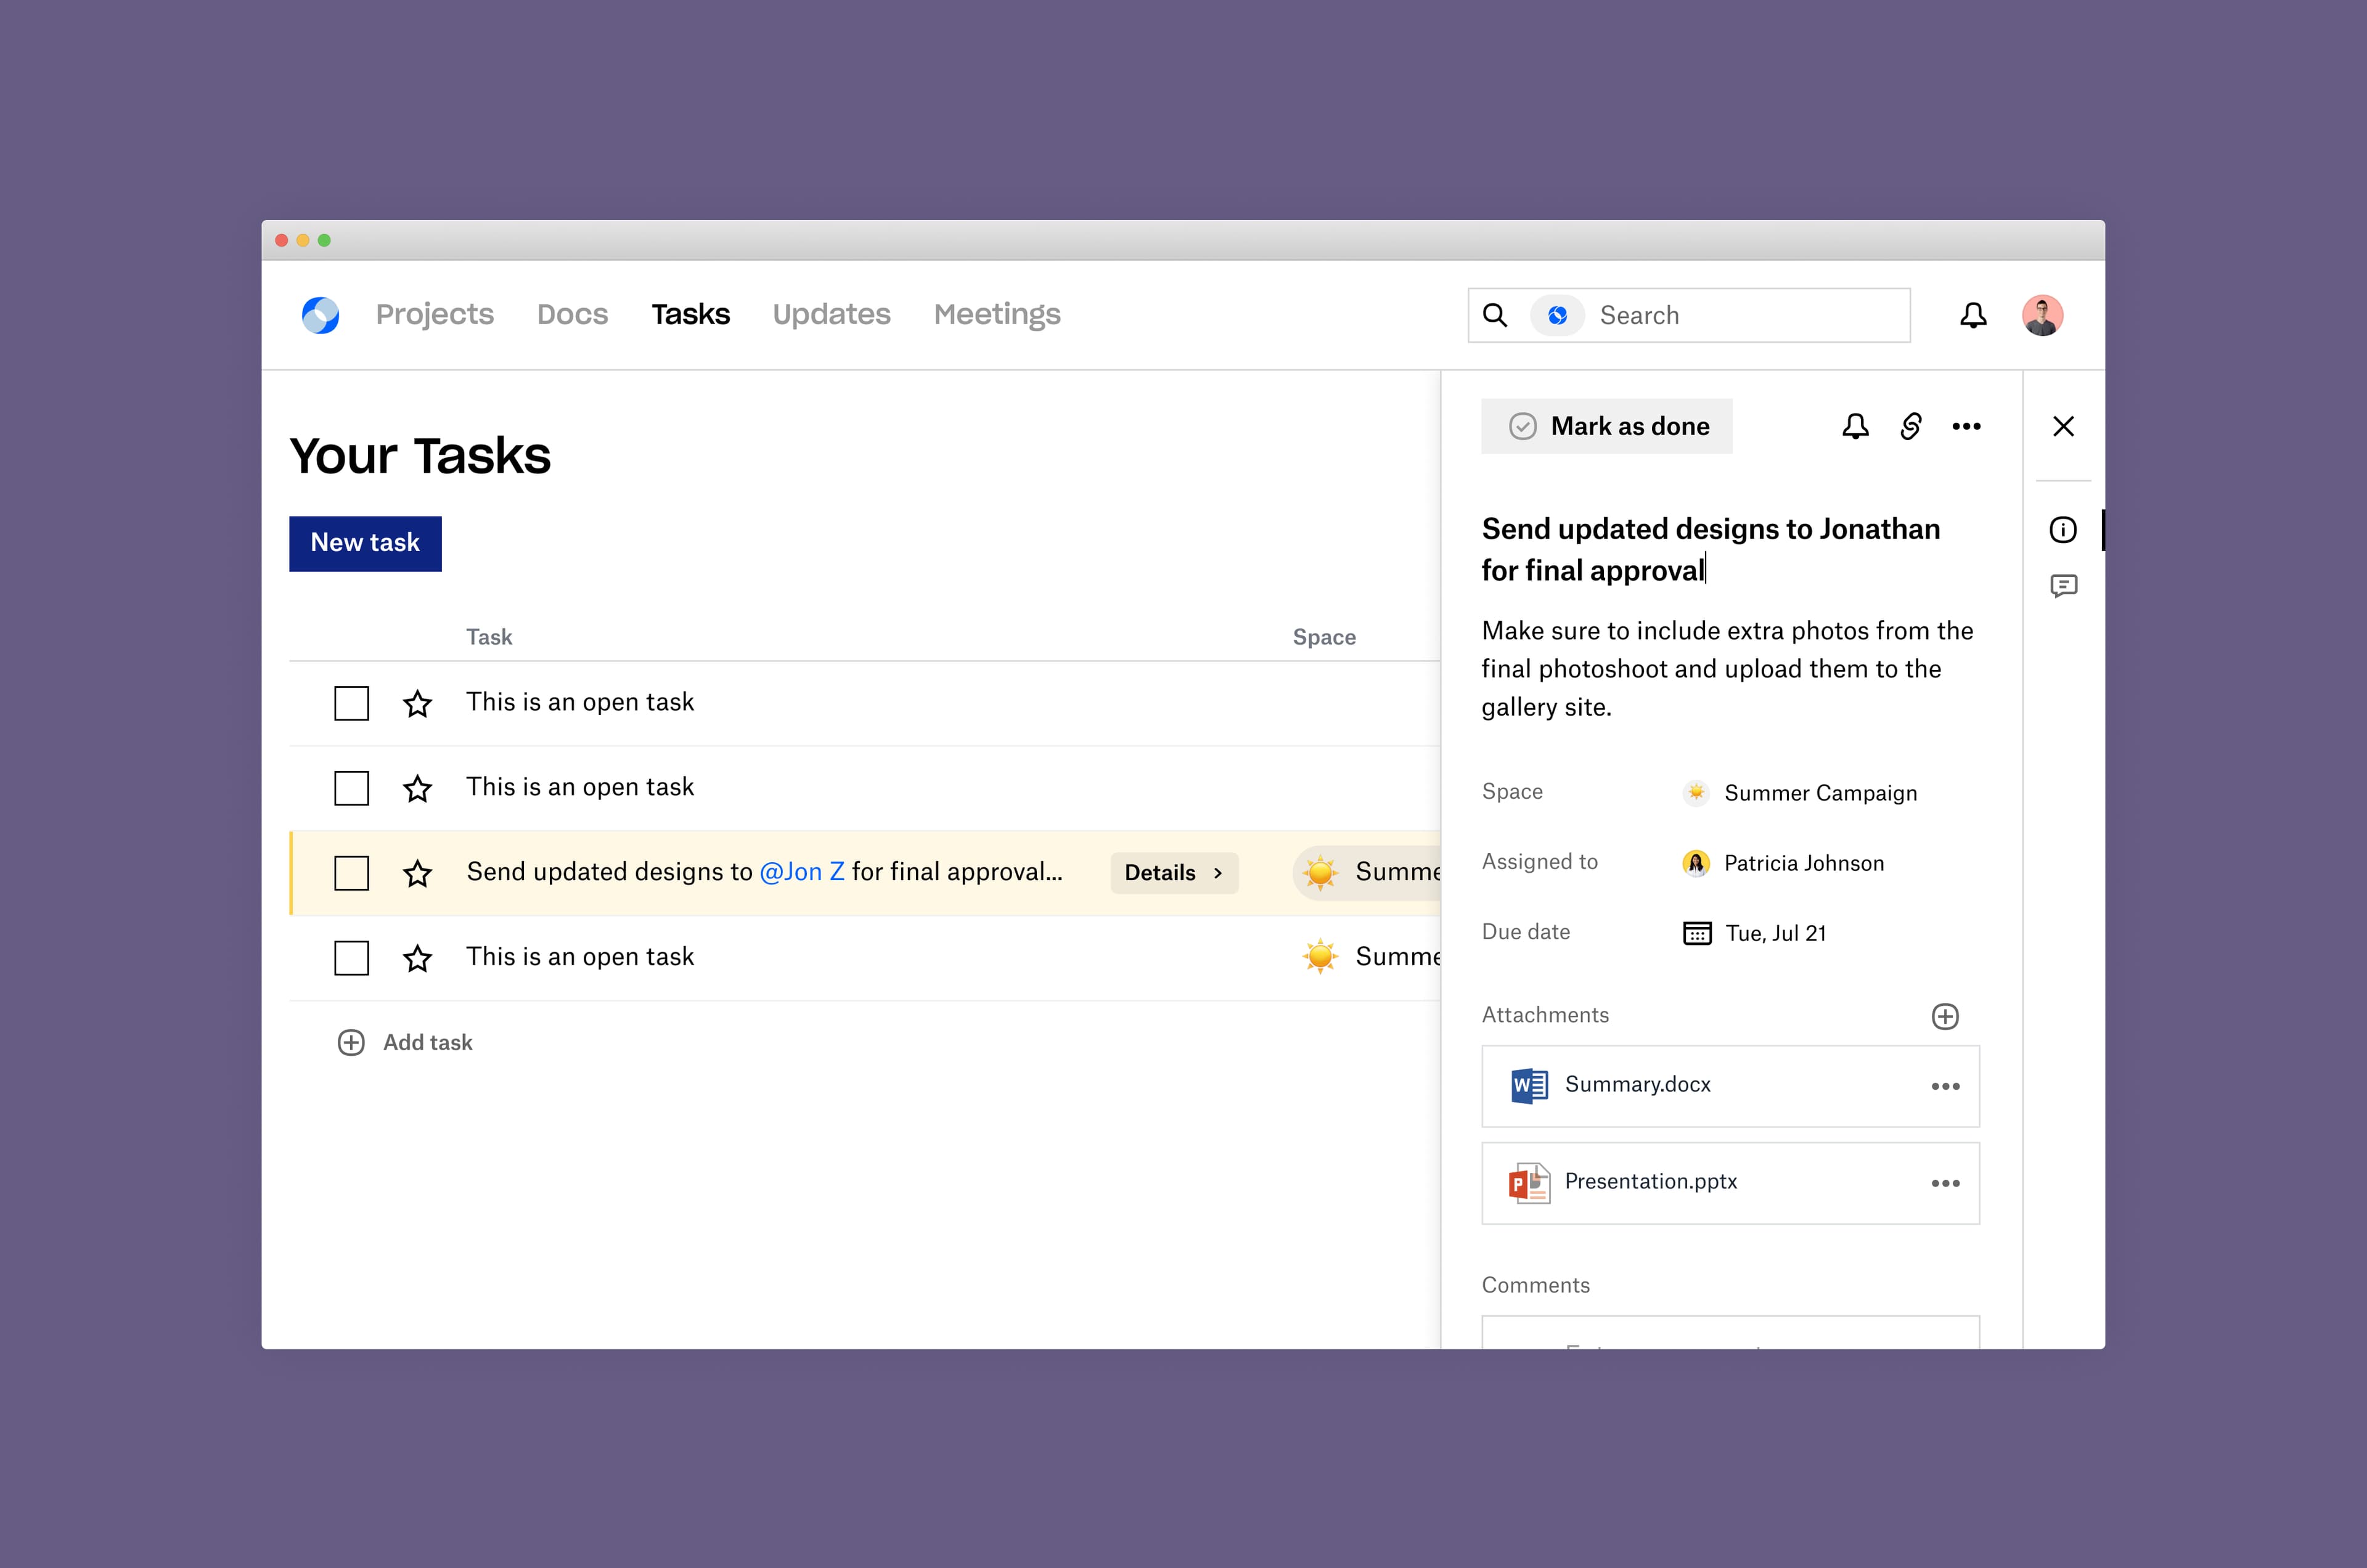The image size is (2367, 1568).
Task: Go to the Updates tab
Action: (x=831, y=315)
